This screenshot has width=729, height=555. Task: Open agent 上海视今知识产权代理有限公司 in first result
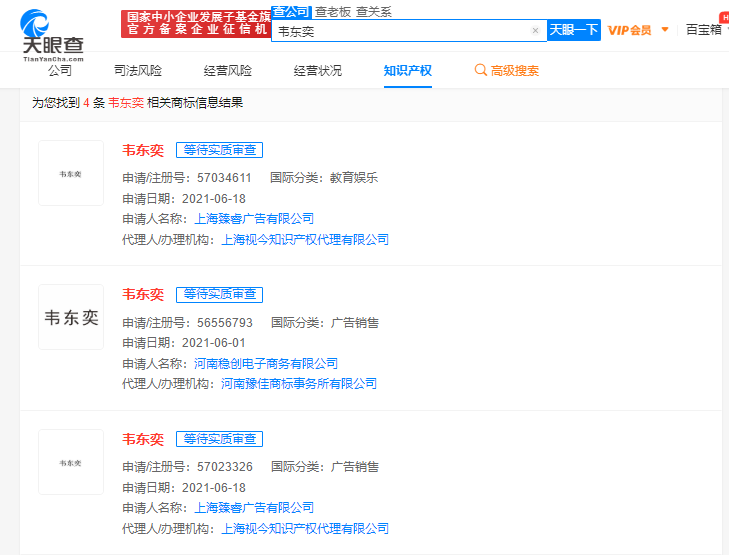(x=305, y=240)
